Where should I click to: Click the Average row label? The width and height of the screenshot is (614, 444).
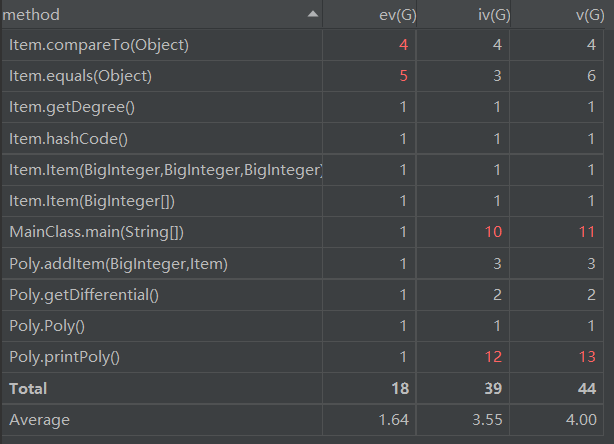[40, 420]
